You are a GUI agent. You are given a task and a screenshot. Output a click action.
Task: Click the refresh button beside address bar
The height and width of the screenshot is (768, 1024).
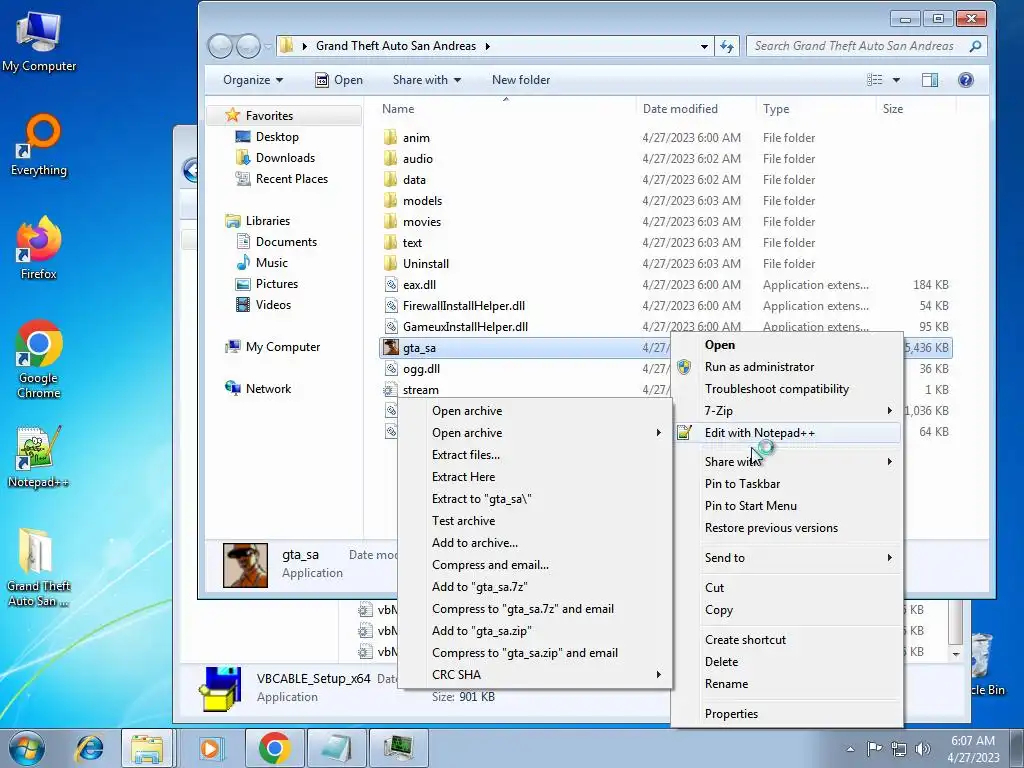(x=727, y=46)
